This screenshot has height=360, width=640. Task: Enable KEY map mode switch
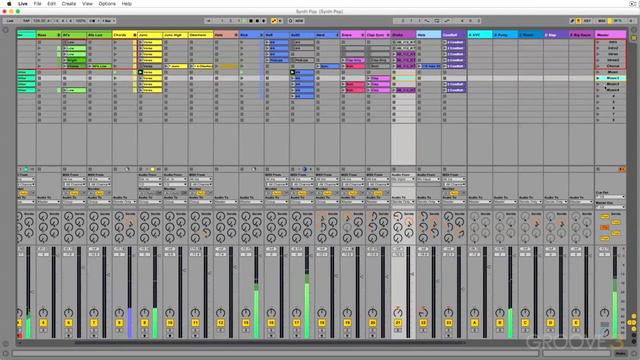click(x=587, y=21)
